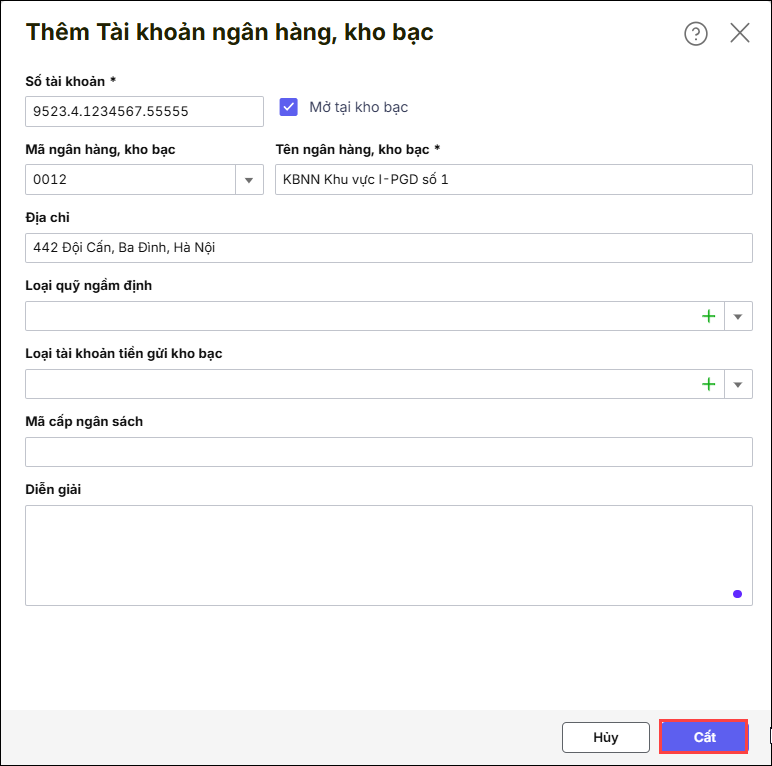Select the Tên ngân hàng, kho bạc field

coord(513,180)
